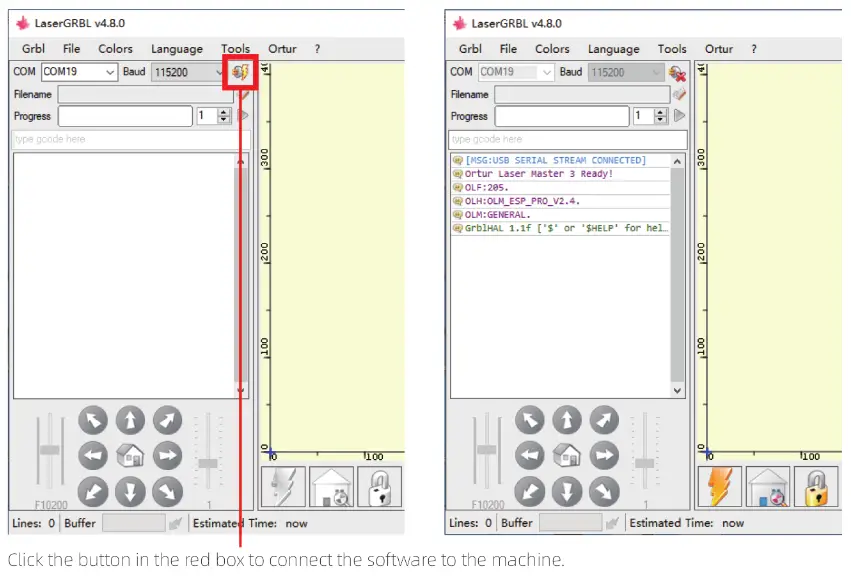Click jog step slider in right window
This screenshot has height=582, width=851.
click(x=645, y=463)
